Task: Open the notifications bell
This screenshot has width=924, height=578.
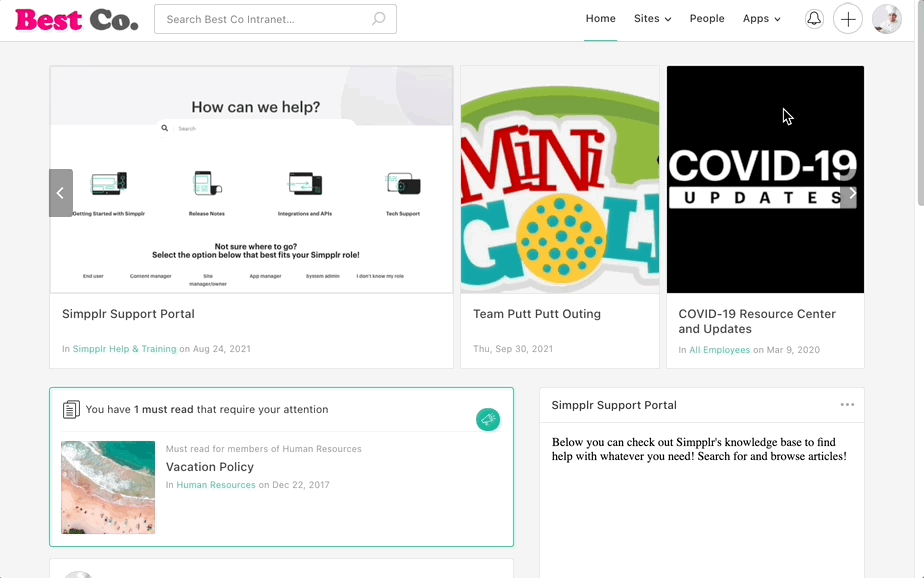Action: 814,19
